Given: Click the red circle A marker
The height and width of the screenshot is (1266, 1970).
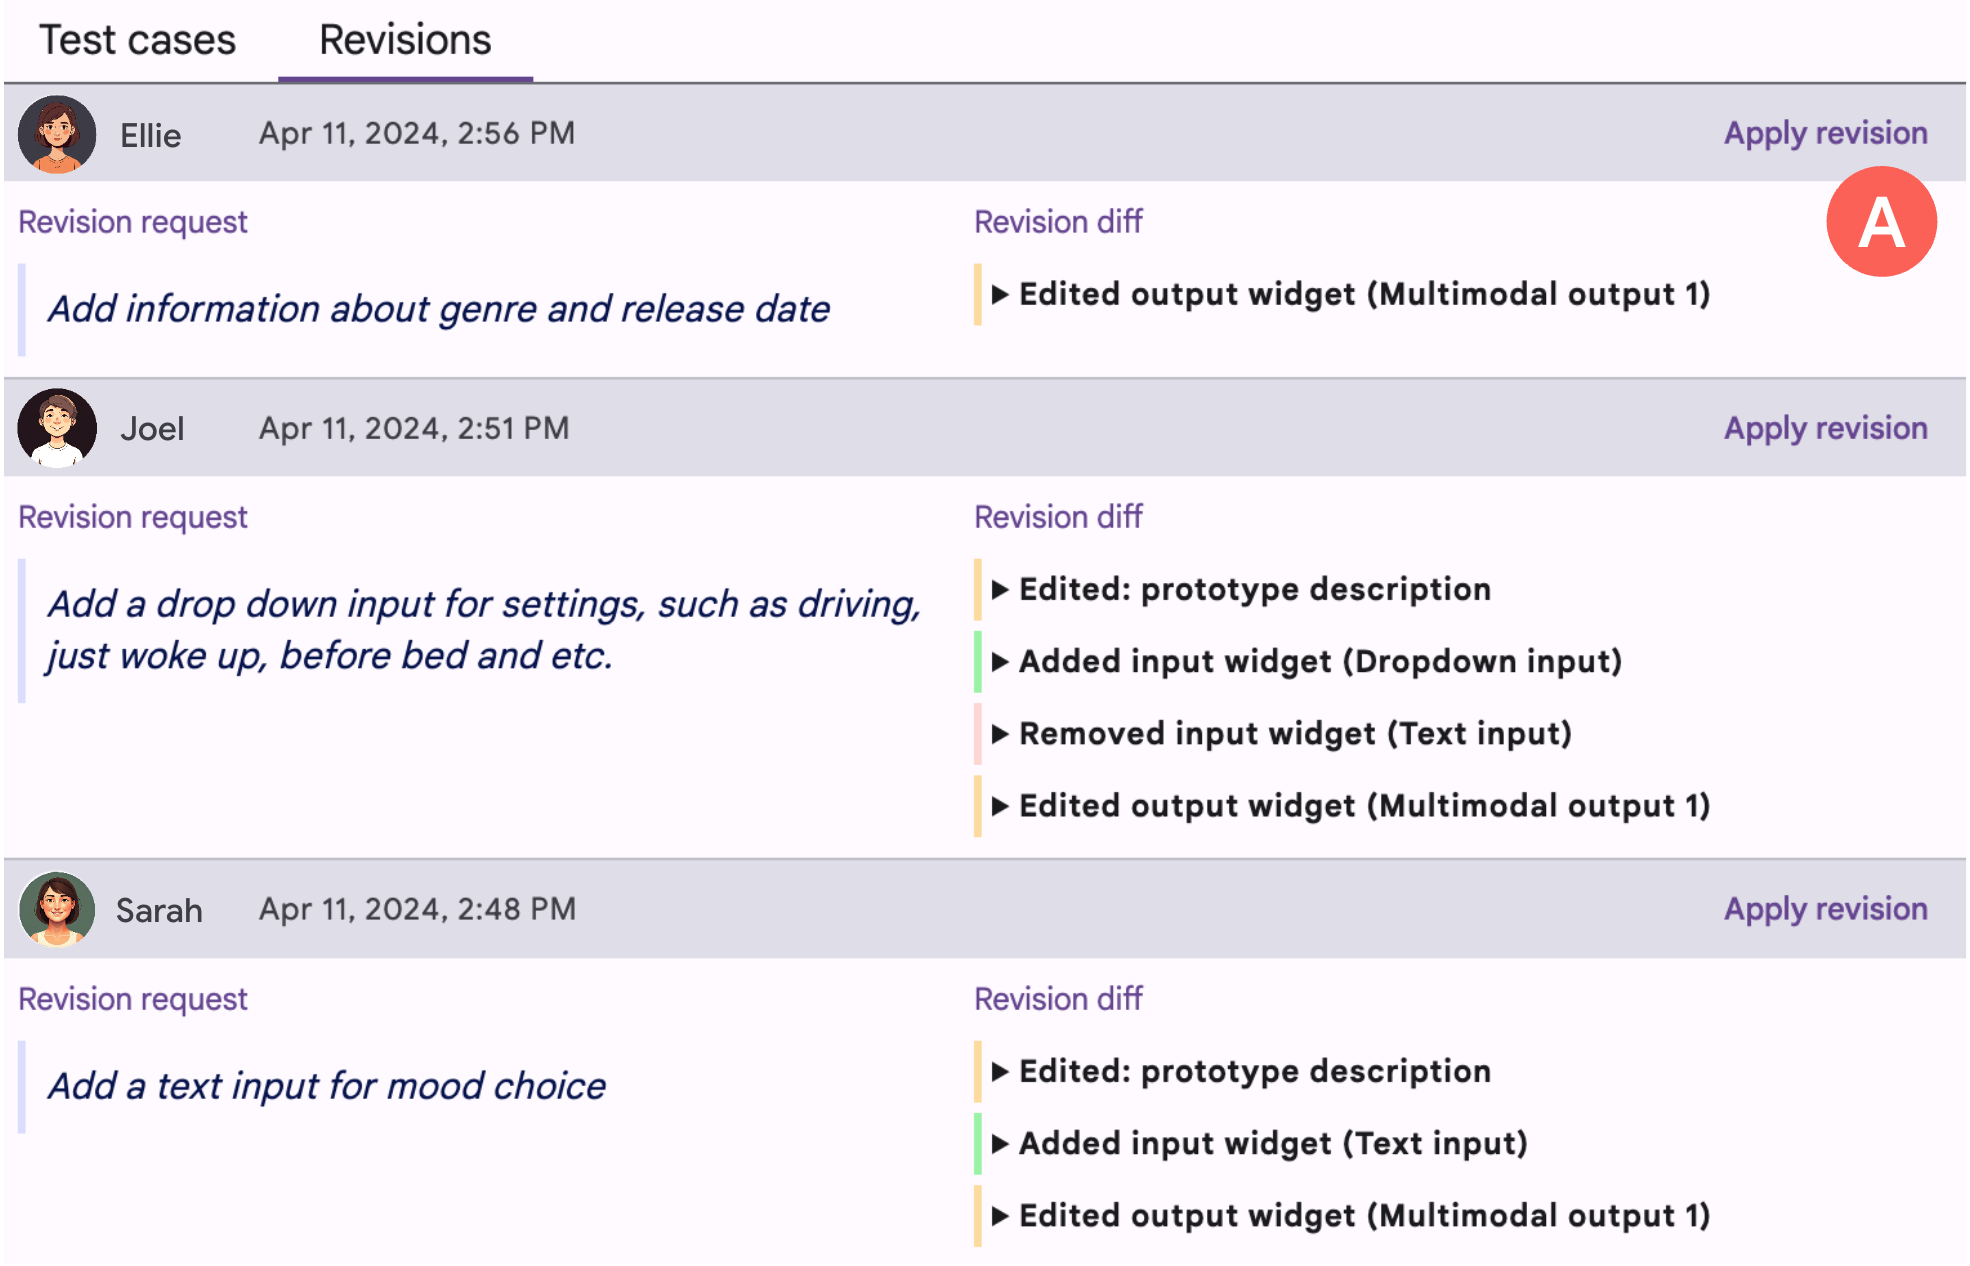Looking at the screenshot, I should (1880, 222).
